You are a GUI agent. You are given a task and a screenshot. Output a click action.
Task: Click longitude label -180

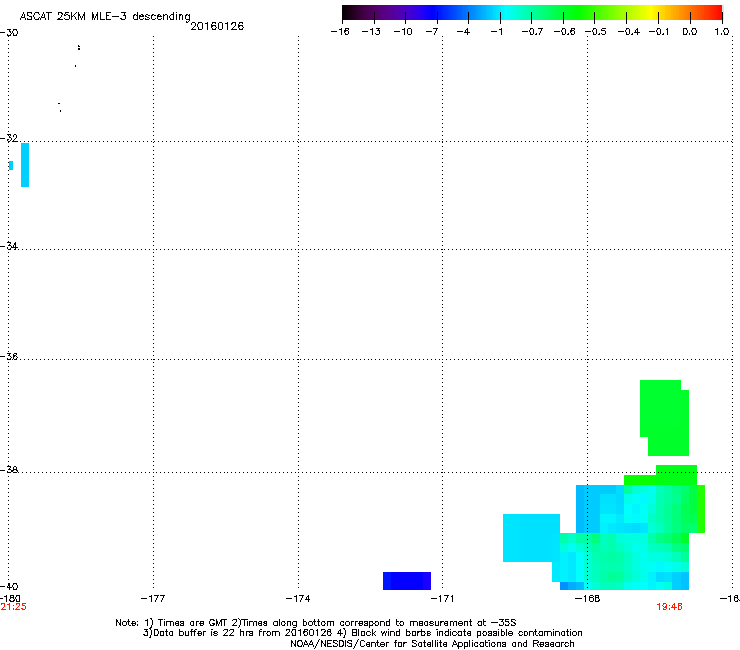[x=9, y=599]
